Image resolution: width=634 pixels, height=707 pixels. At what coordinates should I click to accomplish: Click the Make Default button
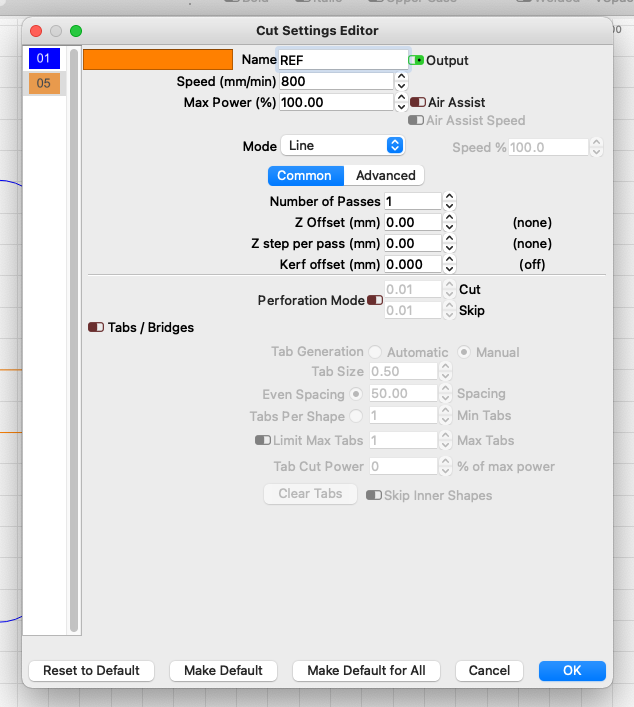(223, 670)
